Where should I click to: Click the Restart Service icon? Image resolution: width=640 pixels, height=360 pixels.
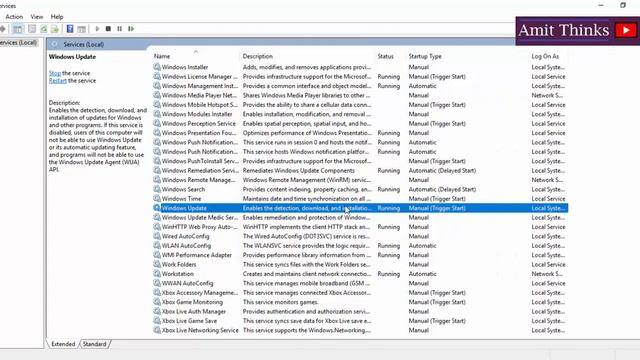(131, 29)
